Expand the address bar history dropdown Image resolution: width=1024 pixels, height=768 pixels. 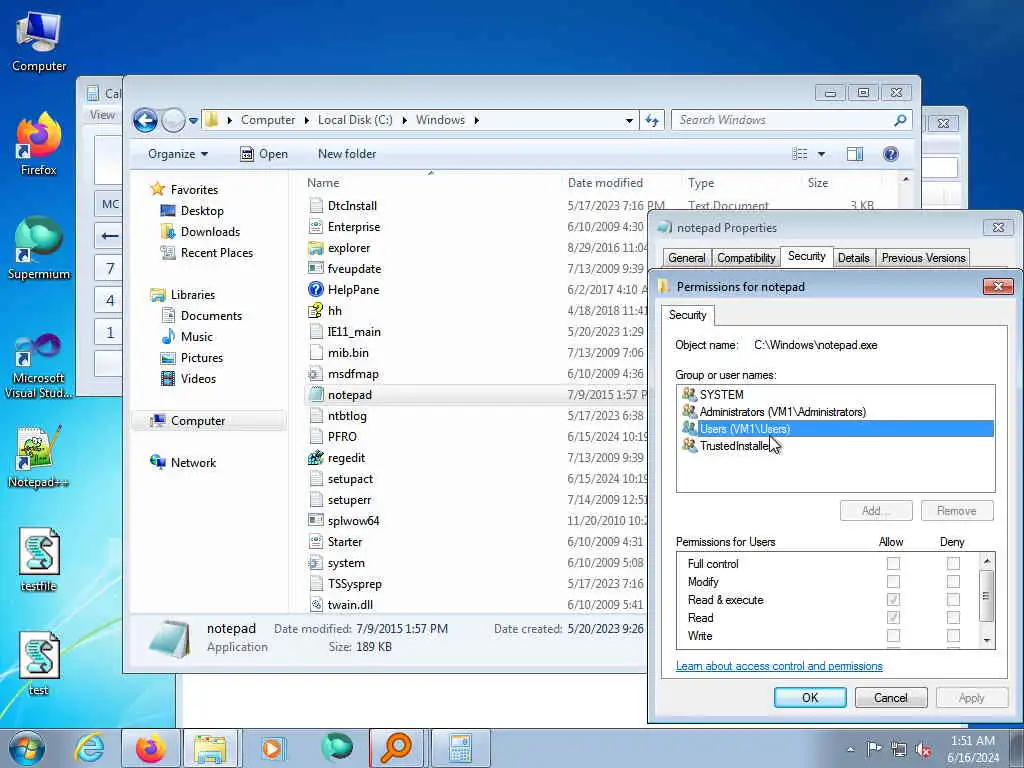(x=629, y=120)
